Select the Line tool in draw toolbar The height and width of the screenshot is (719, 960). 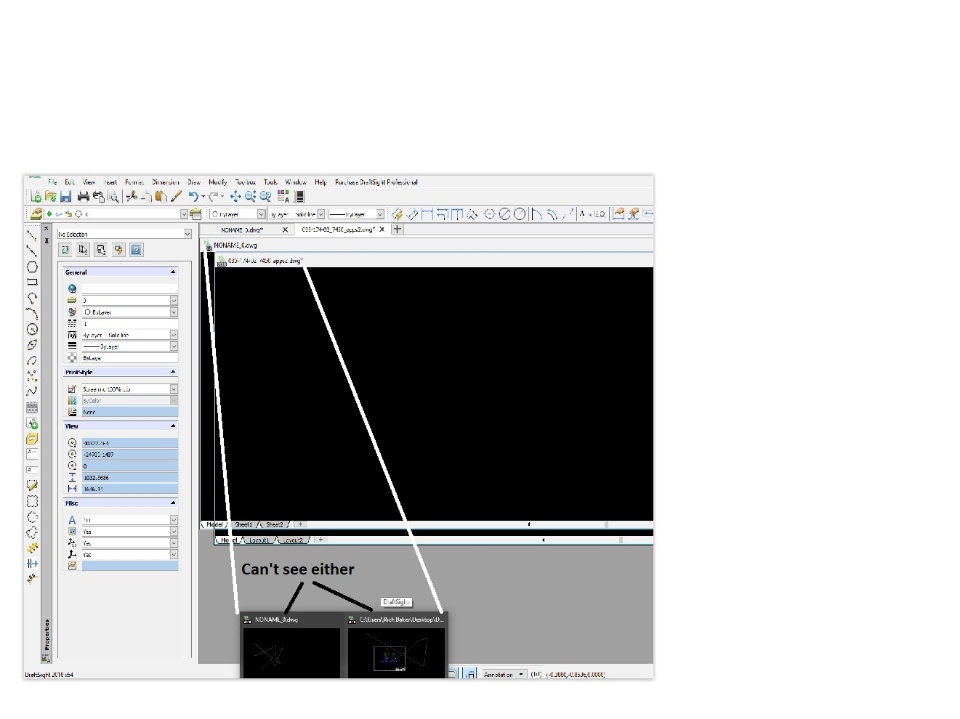tap(32, 235)
